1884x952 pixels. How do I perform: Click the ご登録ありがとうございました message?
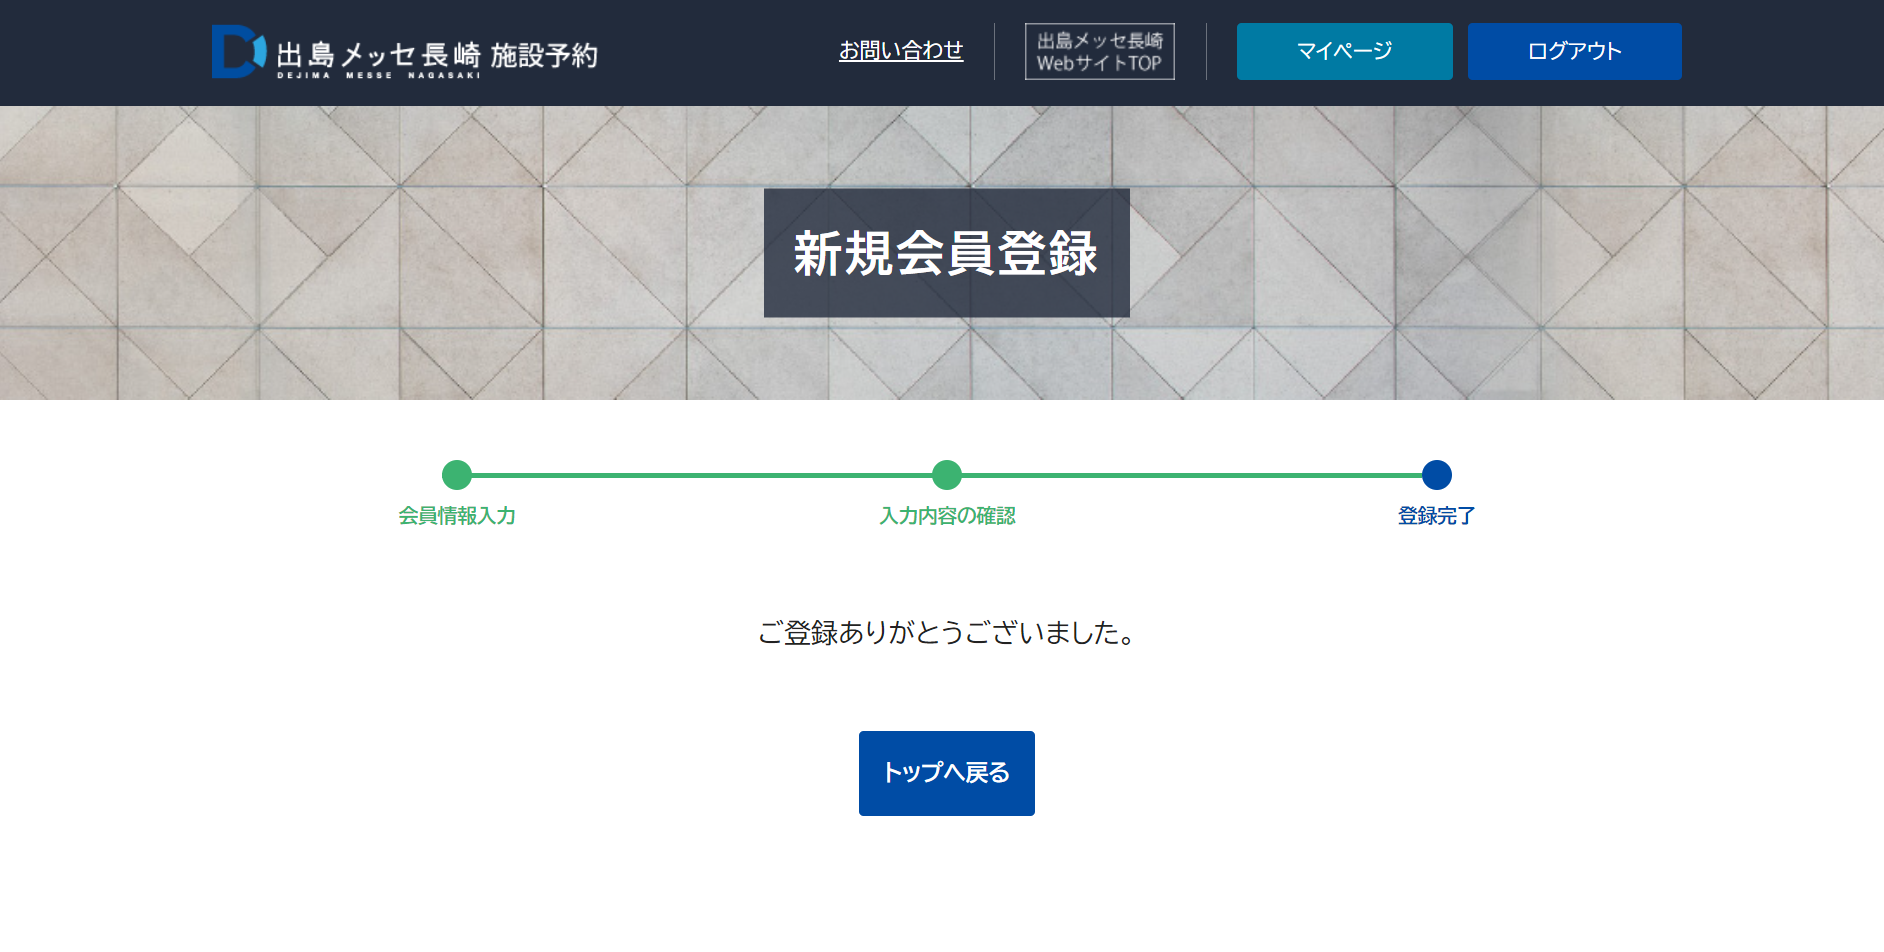point(946,633)
